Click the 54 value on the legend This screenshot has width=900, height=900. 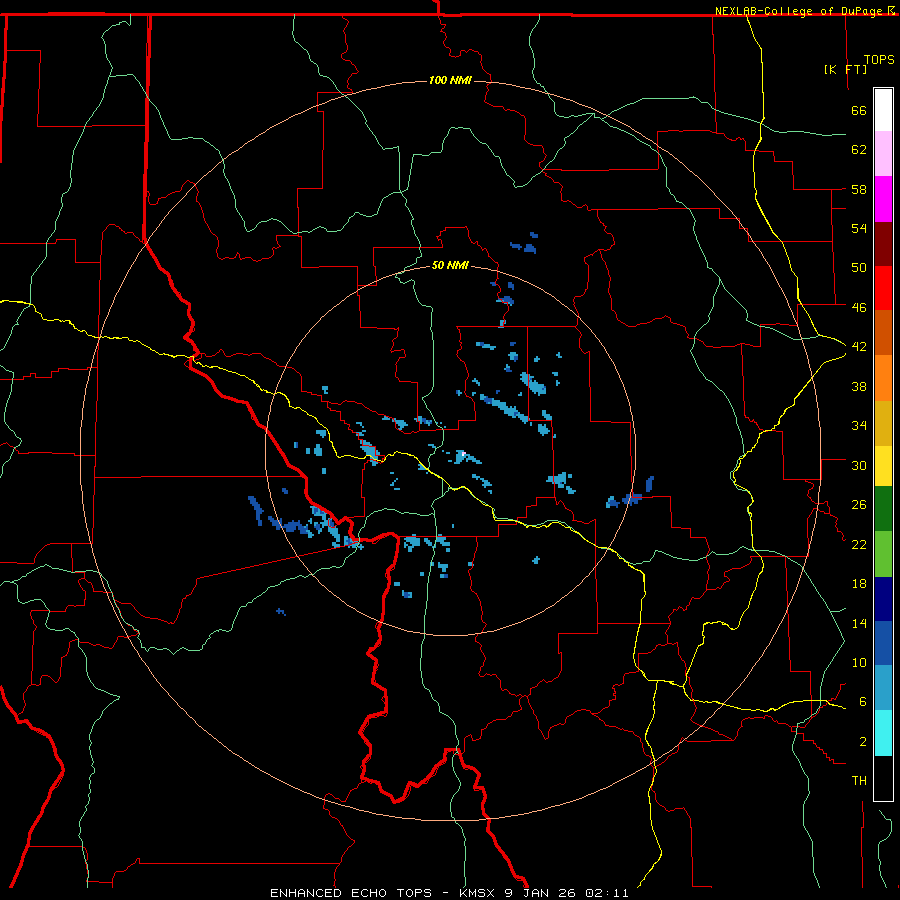point(859,228)
